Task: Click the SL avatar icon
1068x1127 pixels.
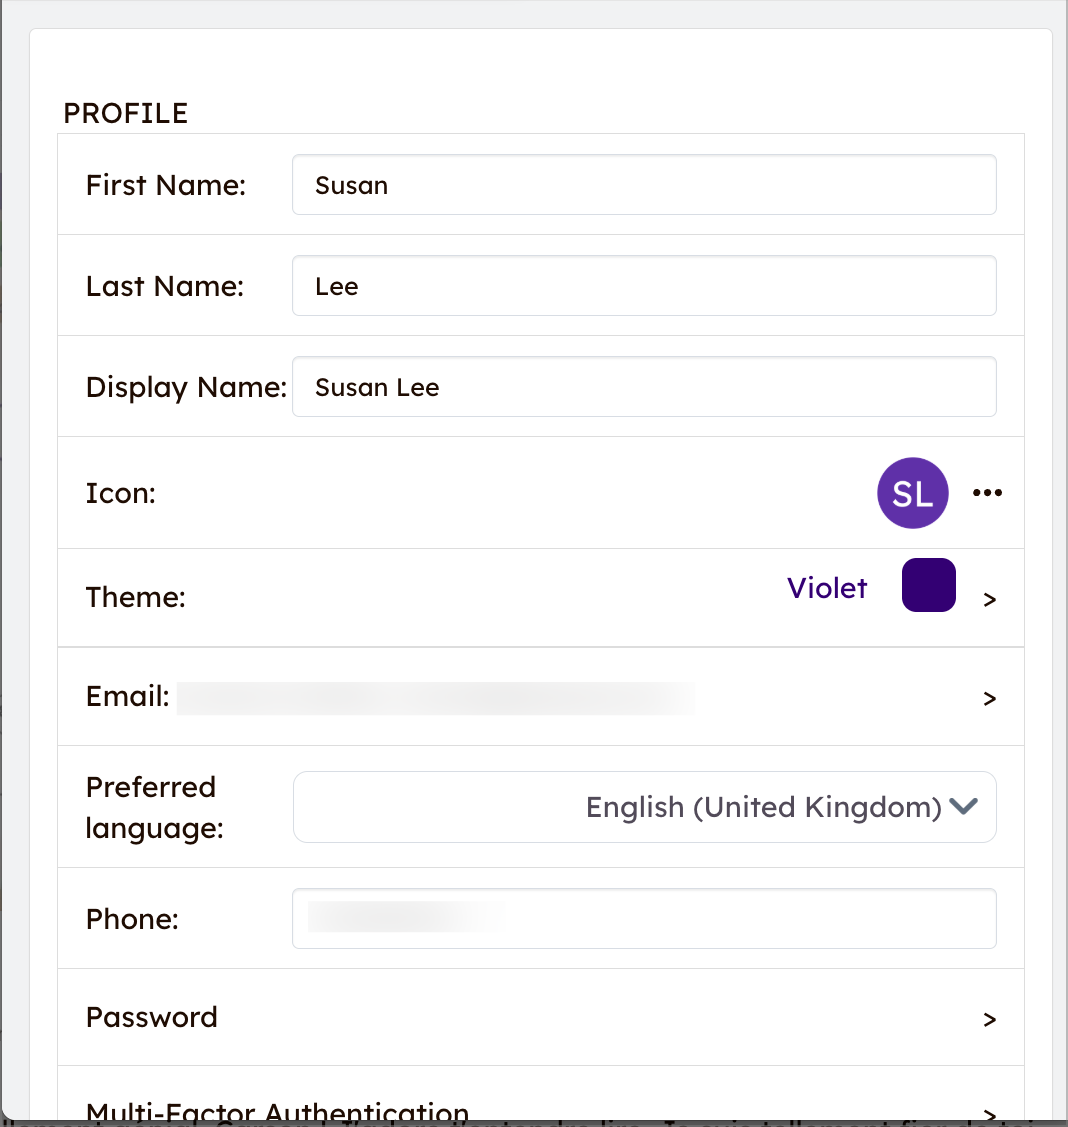Action: click(912, 493)
